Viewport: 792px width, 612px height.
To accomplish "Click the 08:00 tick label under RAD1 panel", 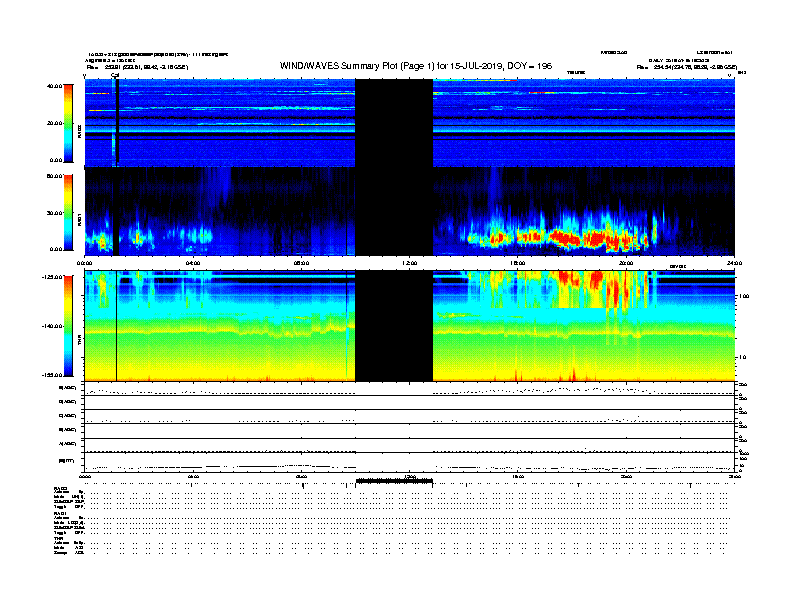I will click(x=301, y=263).
